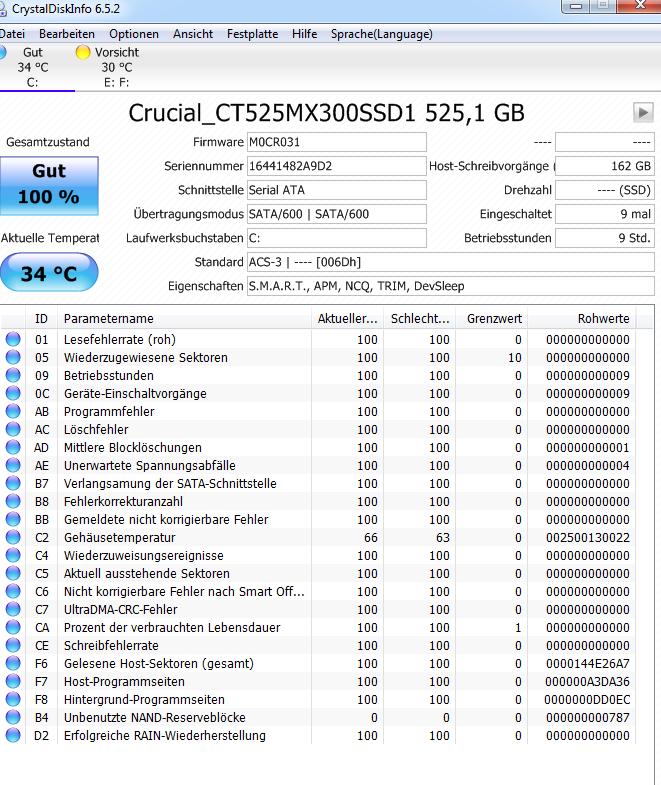This screenshot has width=661, height=785.
Task: Click the raw value 002500130022
Action: pos(587,538)
